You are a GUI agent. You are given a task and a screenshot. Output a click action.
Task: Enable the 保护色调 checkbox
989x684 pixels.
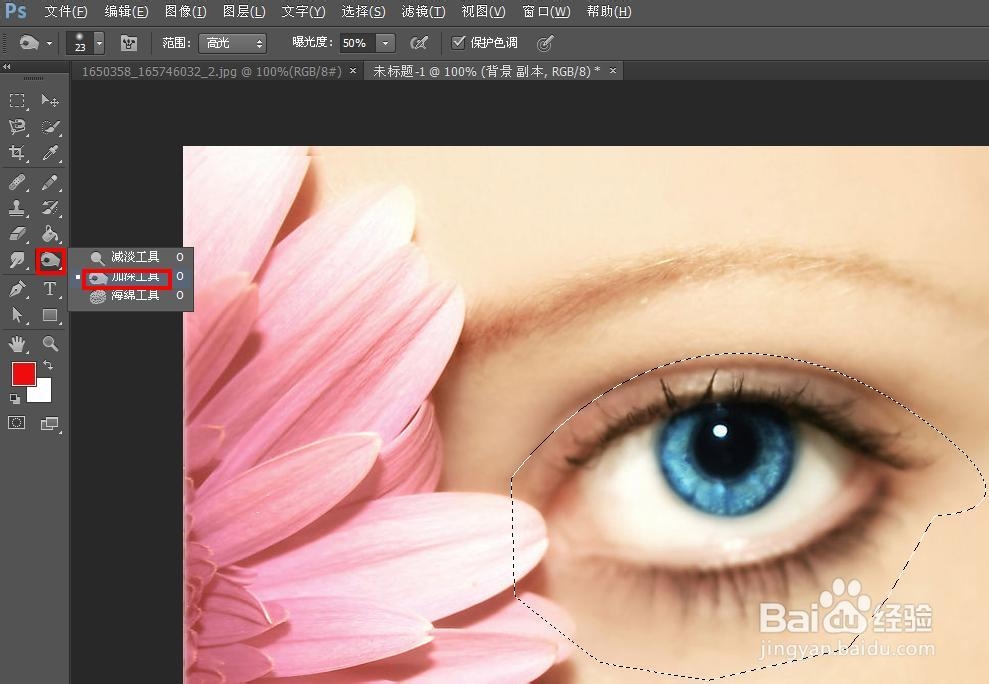tap(458, 43)
